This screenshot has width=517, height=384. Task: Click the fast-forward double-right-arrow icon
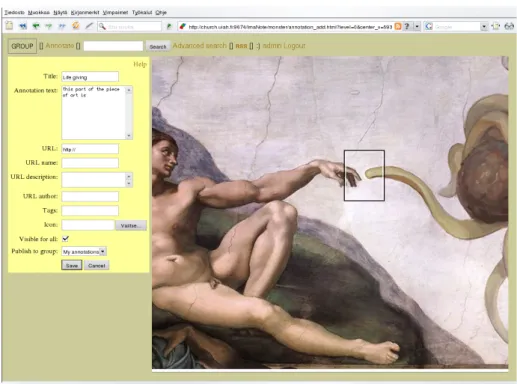coord(62,26)
